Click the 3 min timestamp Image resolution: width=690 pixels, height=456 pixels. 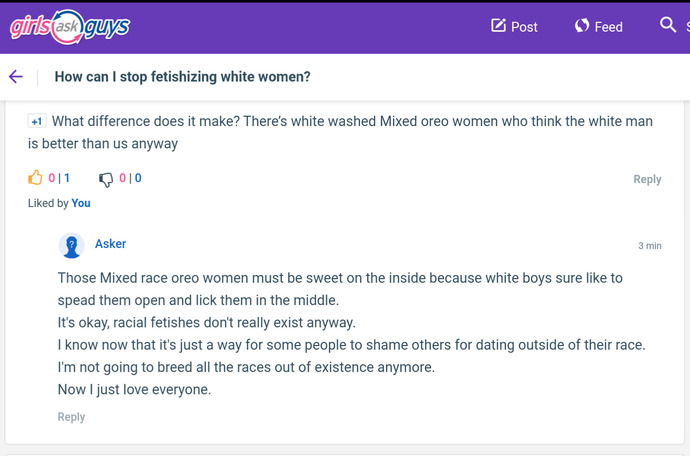(650, 246)
